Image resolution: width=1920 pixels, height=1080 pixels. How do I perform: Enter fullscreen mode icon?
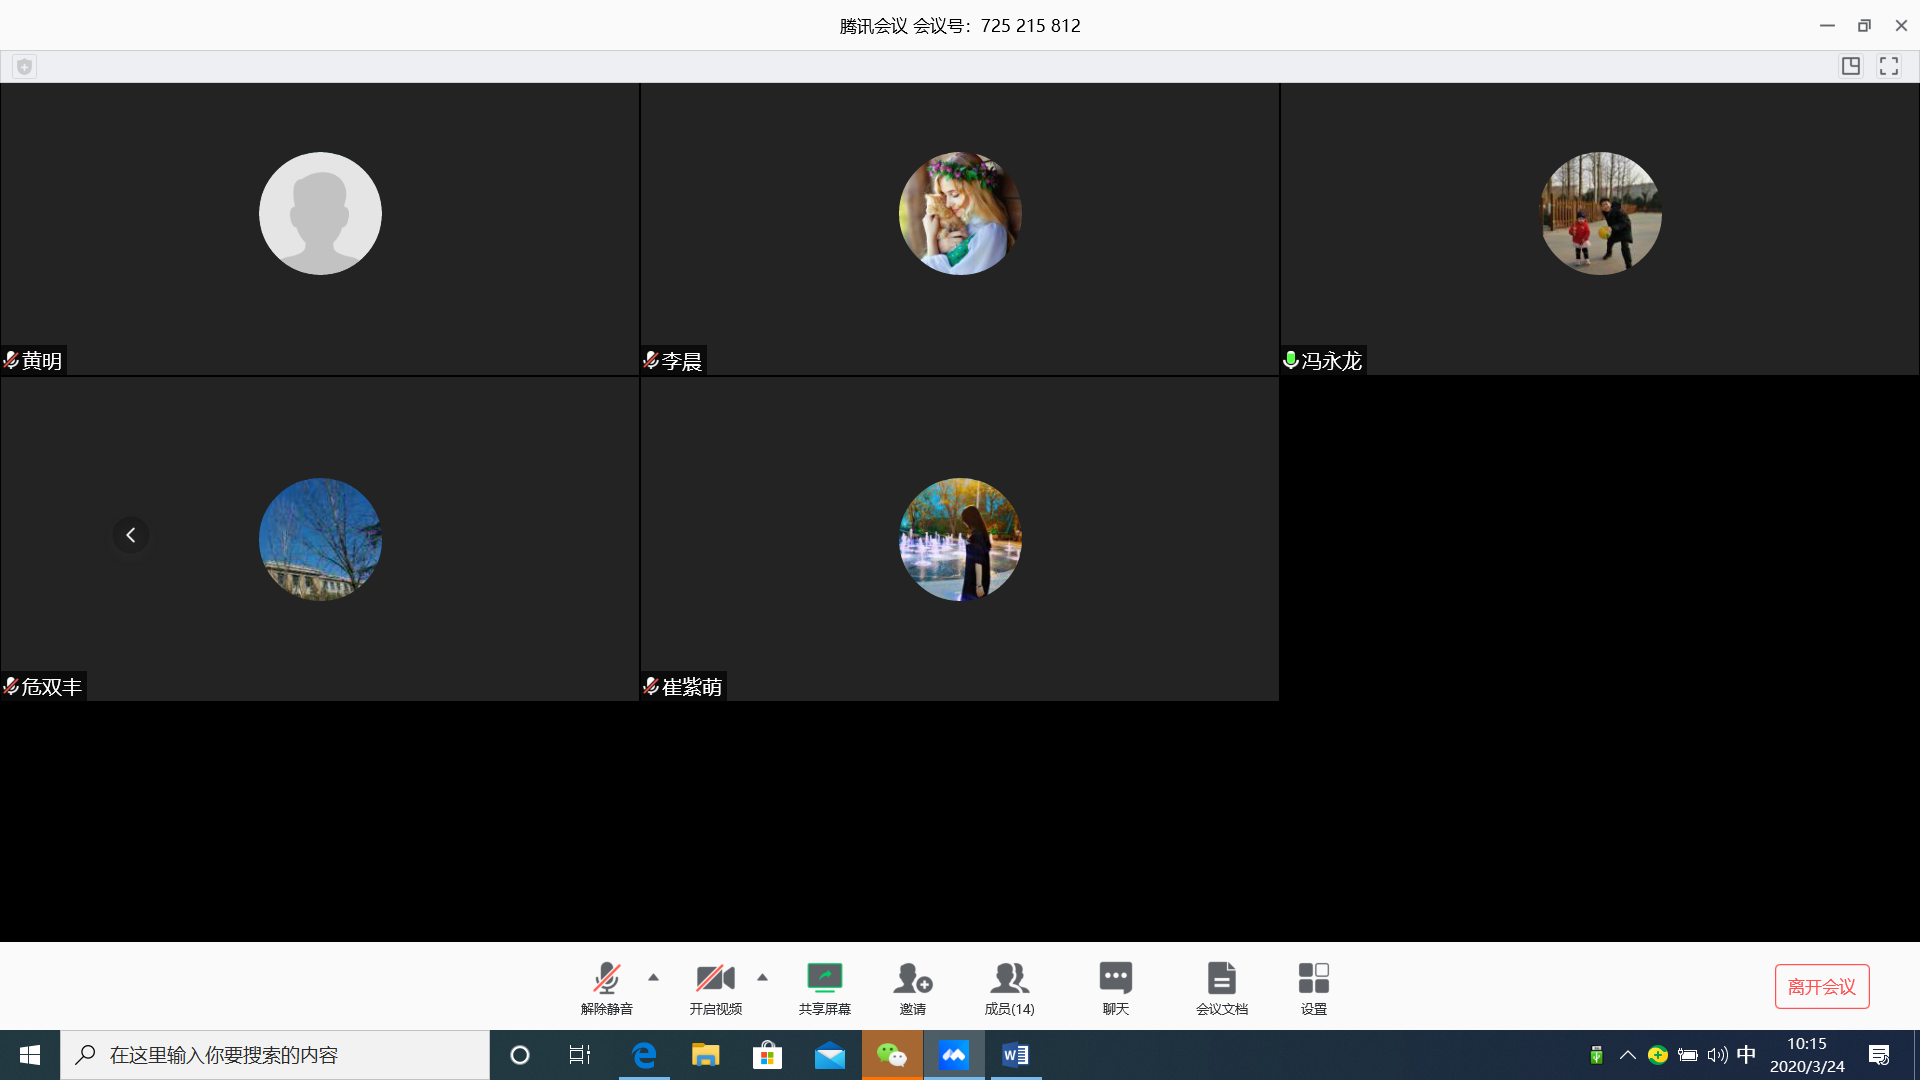pos(1889,66)
